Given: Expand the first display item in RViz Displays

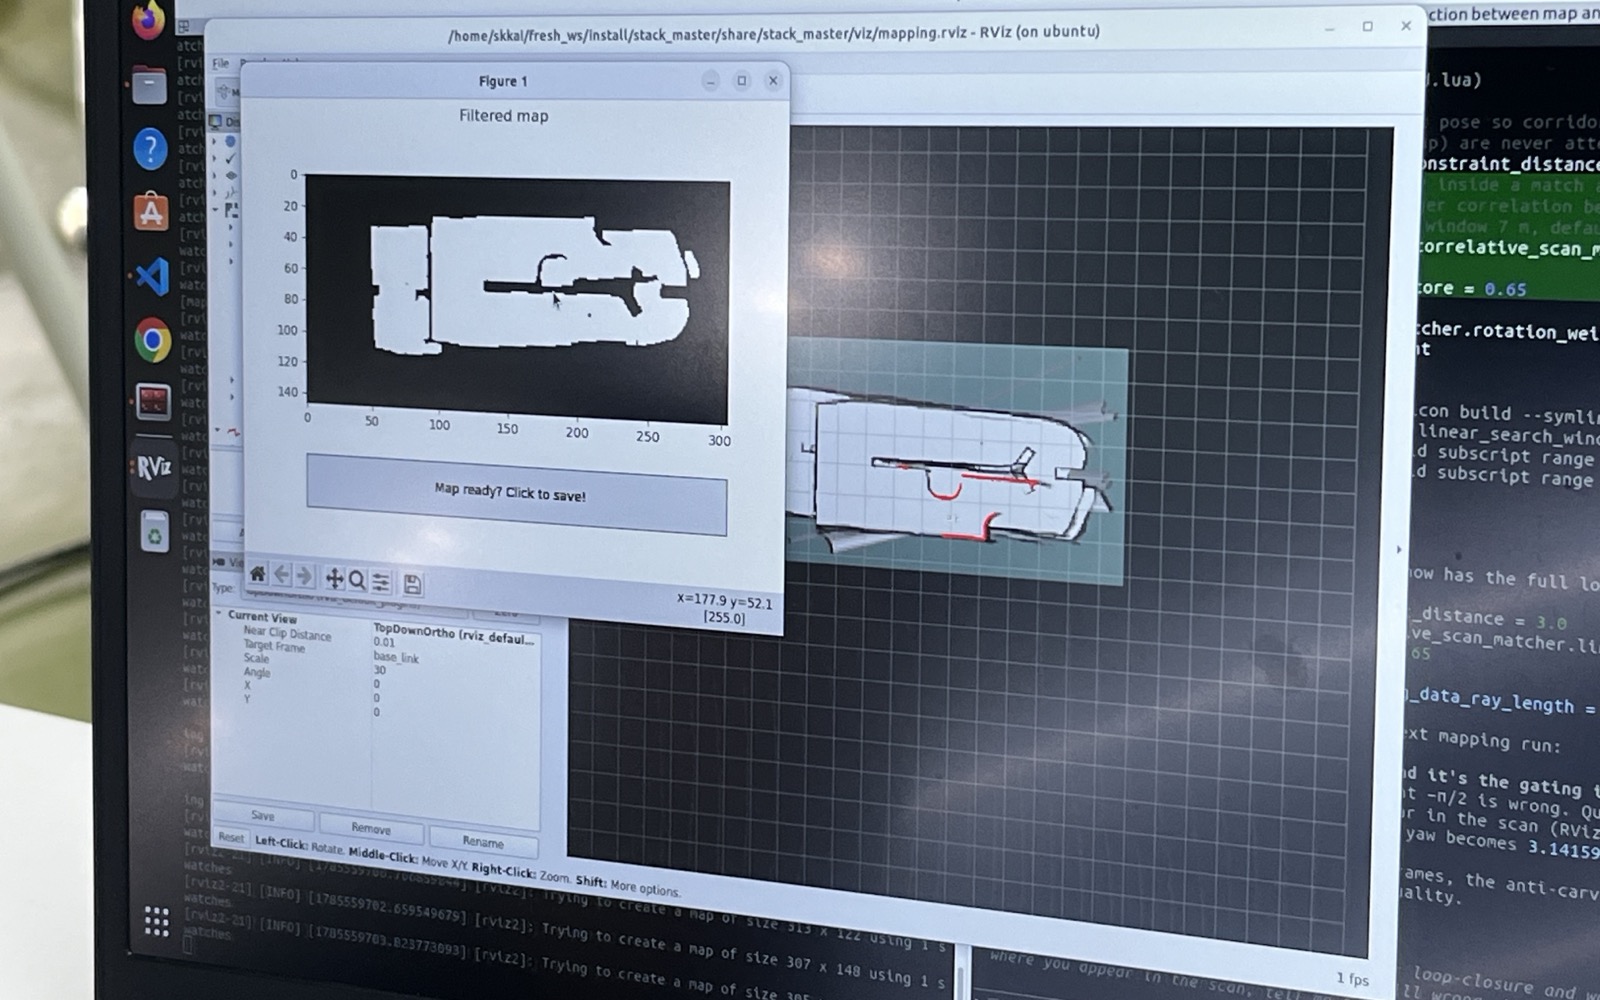Looking at the screenshot, I should (x=214, y=142).
